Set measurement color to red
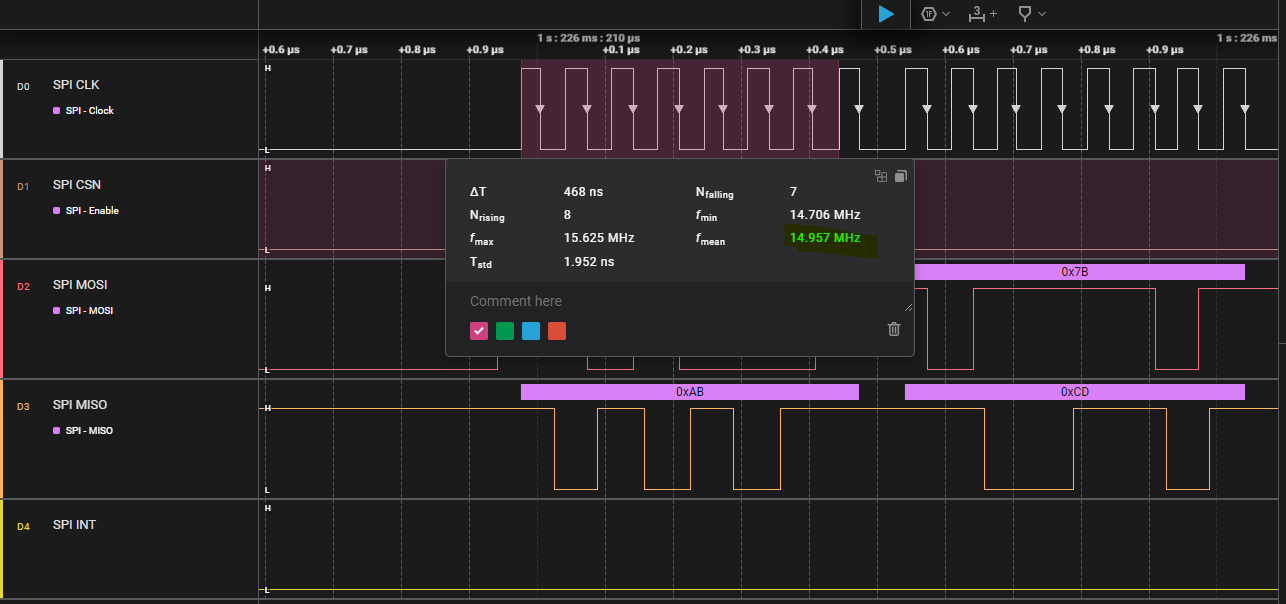The width and height of the screenshot is (1286, 604). [x=557, y=331]
